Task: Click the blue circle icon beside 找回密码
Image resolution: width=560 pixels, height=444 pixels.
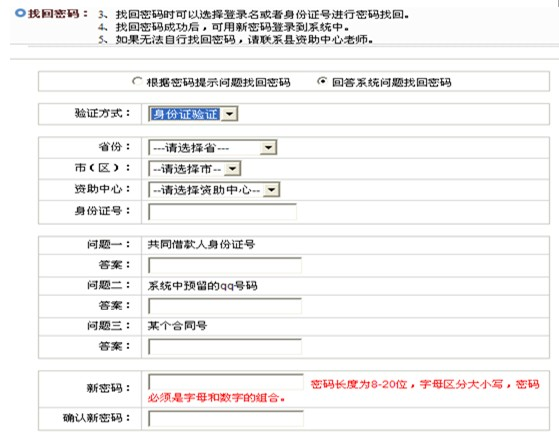Action: coord(20,13)
